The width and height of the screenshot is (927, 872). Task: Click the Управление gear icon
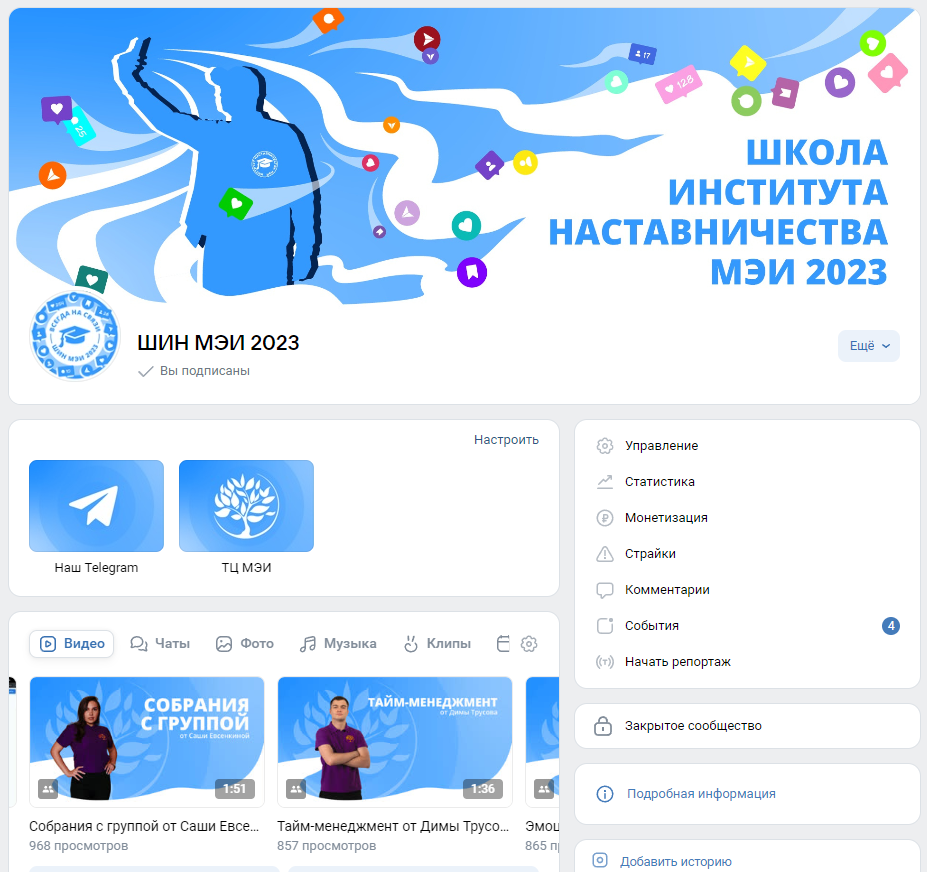click(604, 446)
